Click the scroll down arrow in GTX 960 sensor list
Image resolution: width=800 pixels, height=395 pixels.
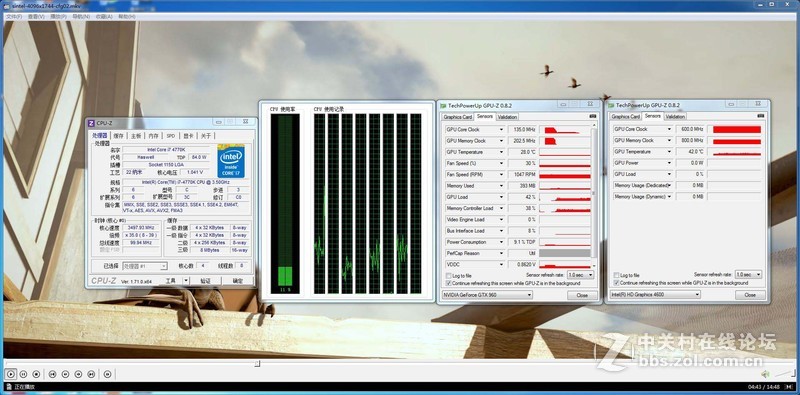[593, 266]
